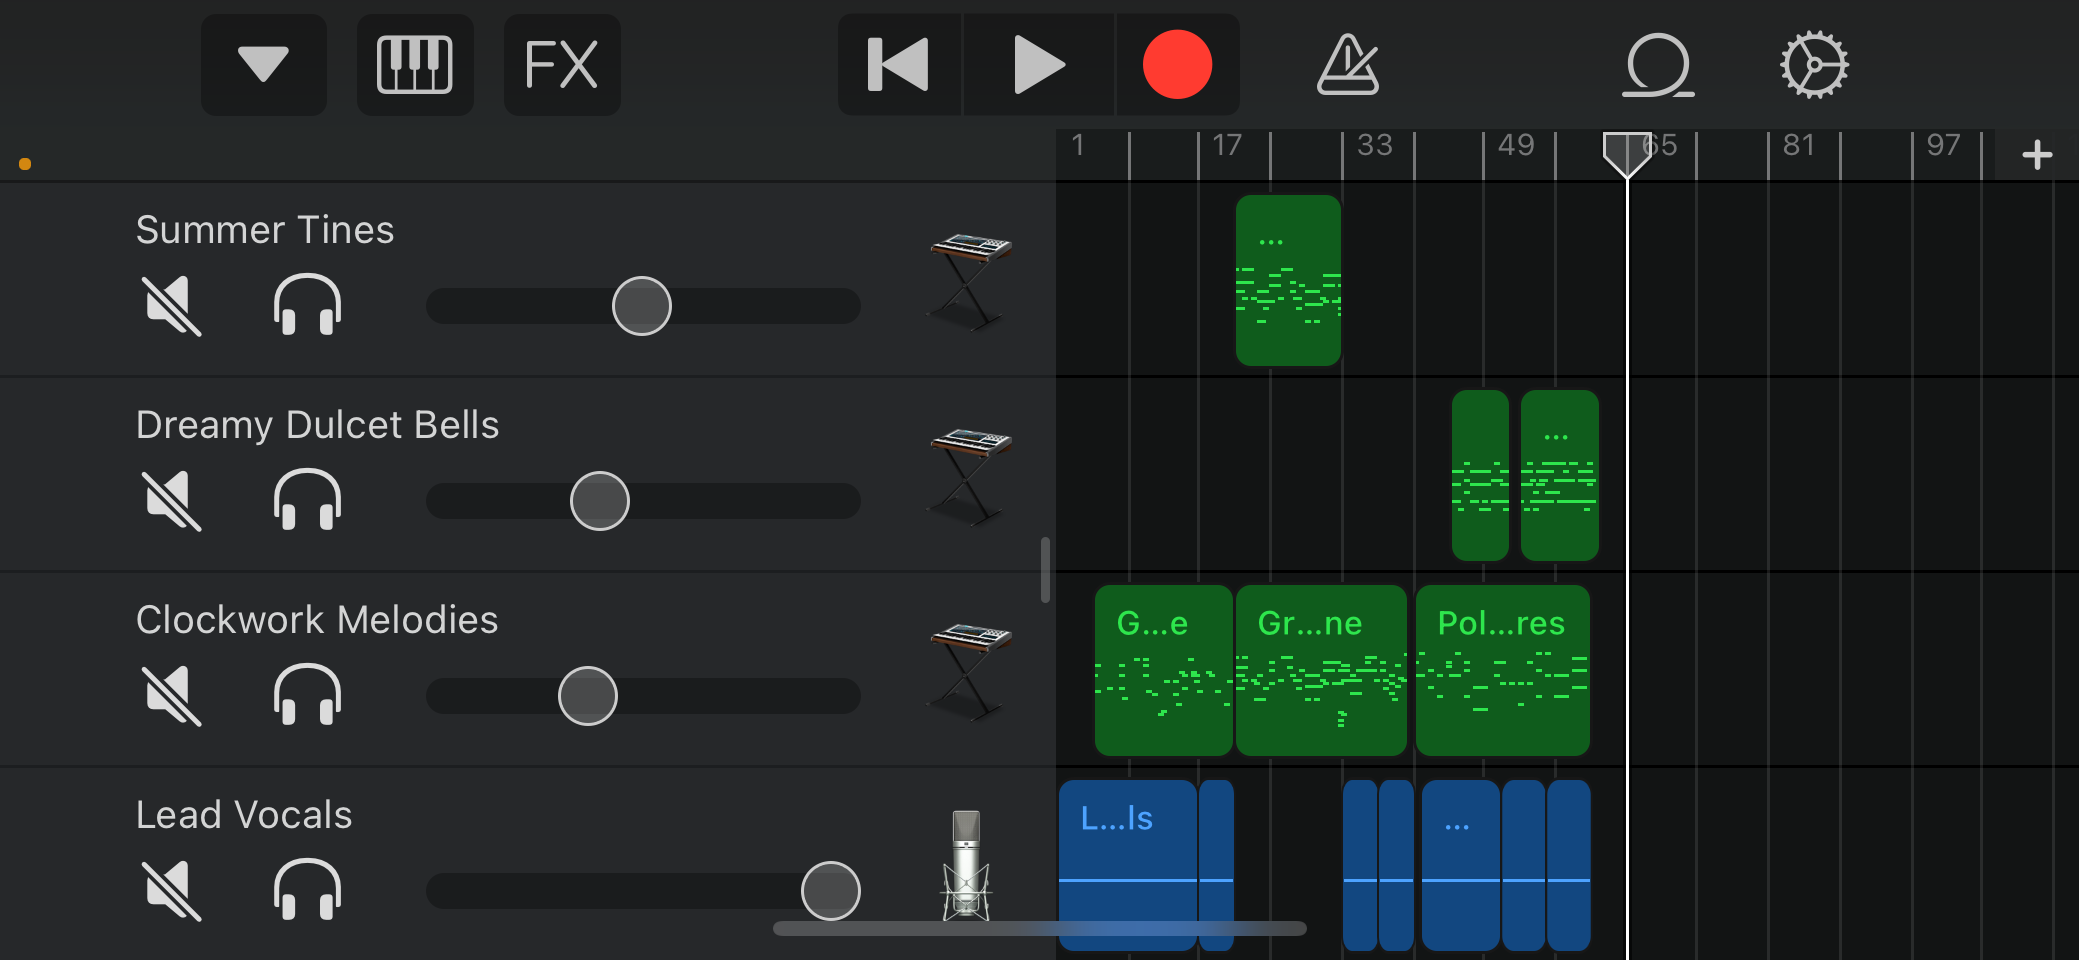Toggle the metronome
This screenshot has height=960, width=2079.
(1347, 65)
